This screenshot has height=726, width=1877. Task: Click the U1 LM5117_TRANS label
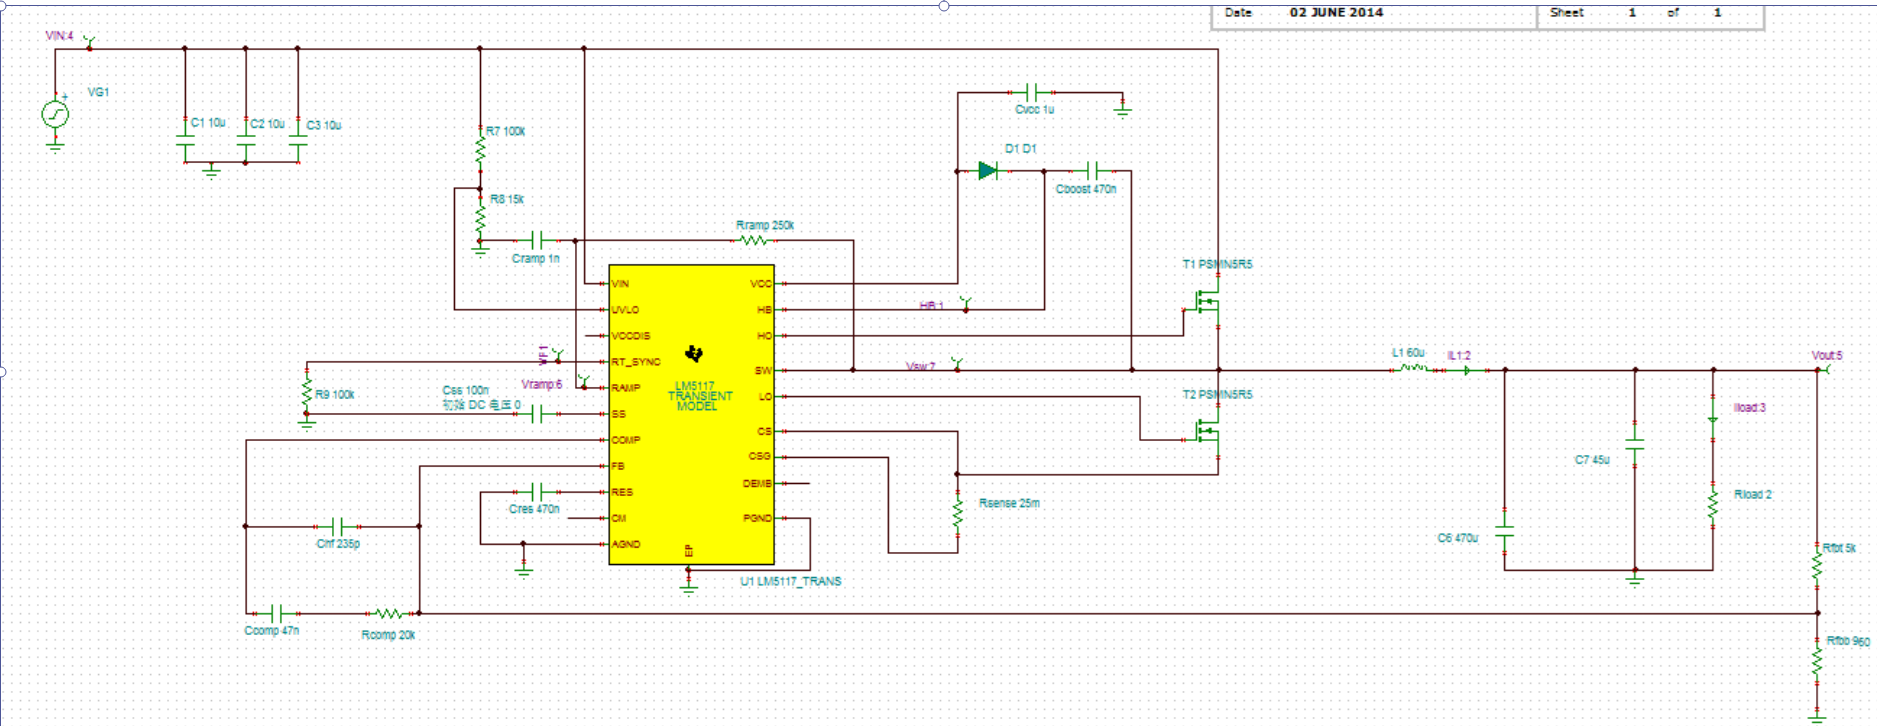(791, 581)
